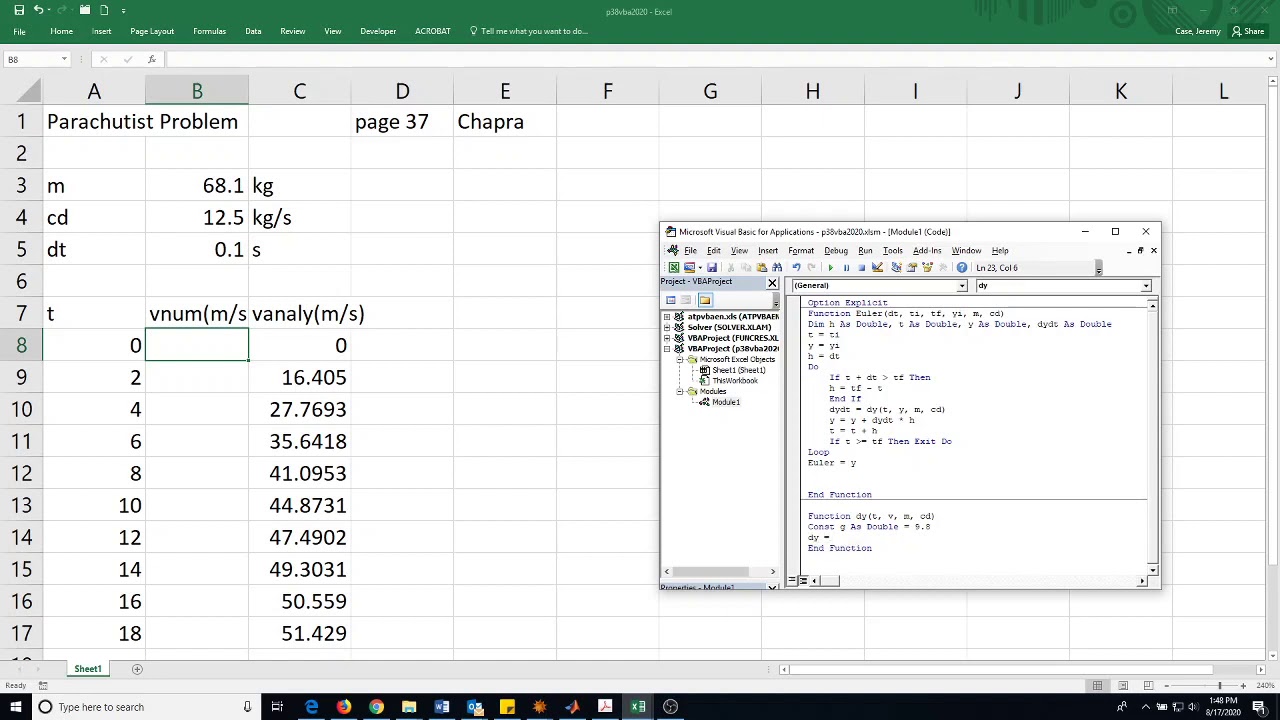Paste with the clipboard icon in the VBA toolbar
1280x720 pixels.
point(762,268)
